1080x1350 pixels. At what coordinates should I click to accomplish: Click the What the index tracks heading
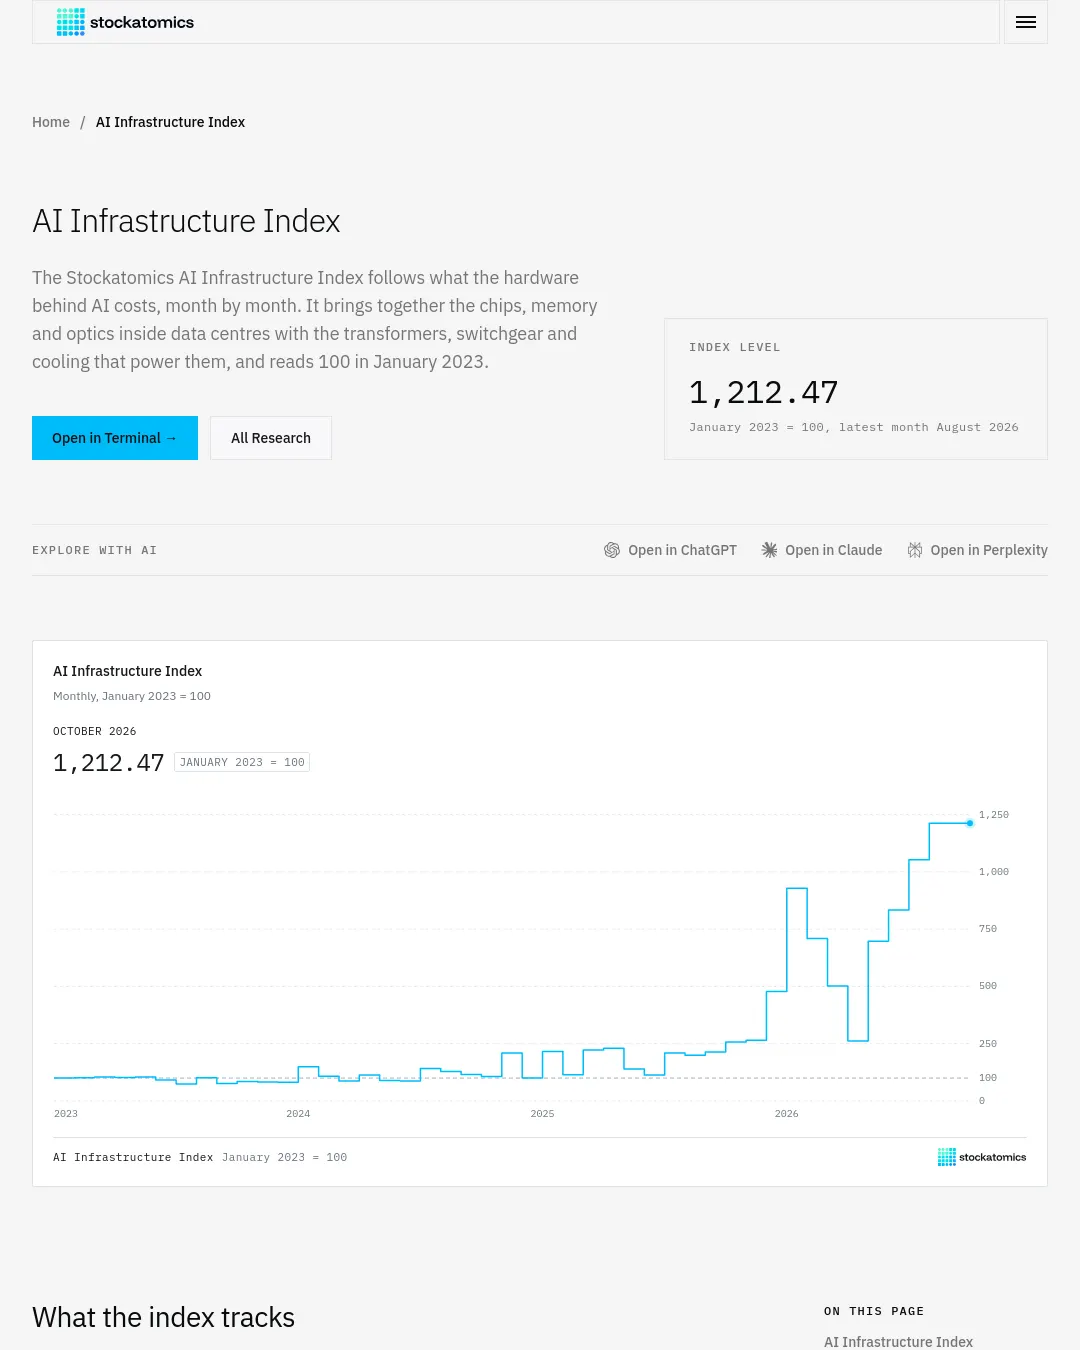pos(163,1317)
